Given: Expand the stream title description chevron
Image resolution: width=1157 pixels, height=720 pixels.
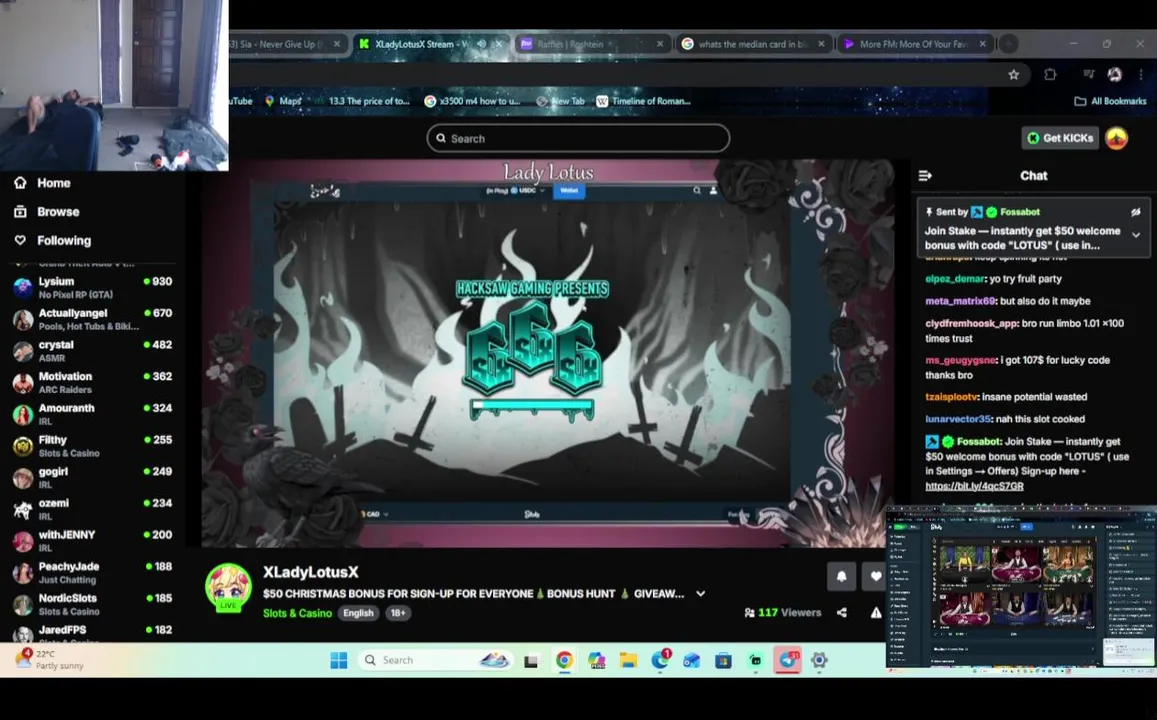Looking at the screenshot, I should (700, 594).
